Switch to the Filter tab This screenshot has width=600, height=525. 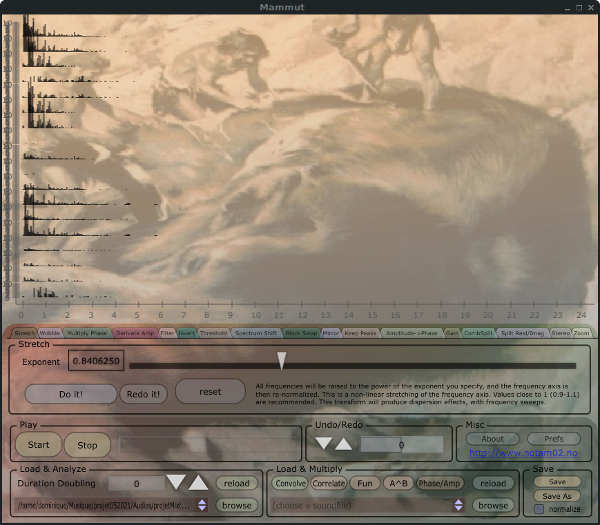point(167,333)
